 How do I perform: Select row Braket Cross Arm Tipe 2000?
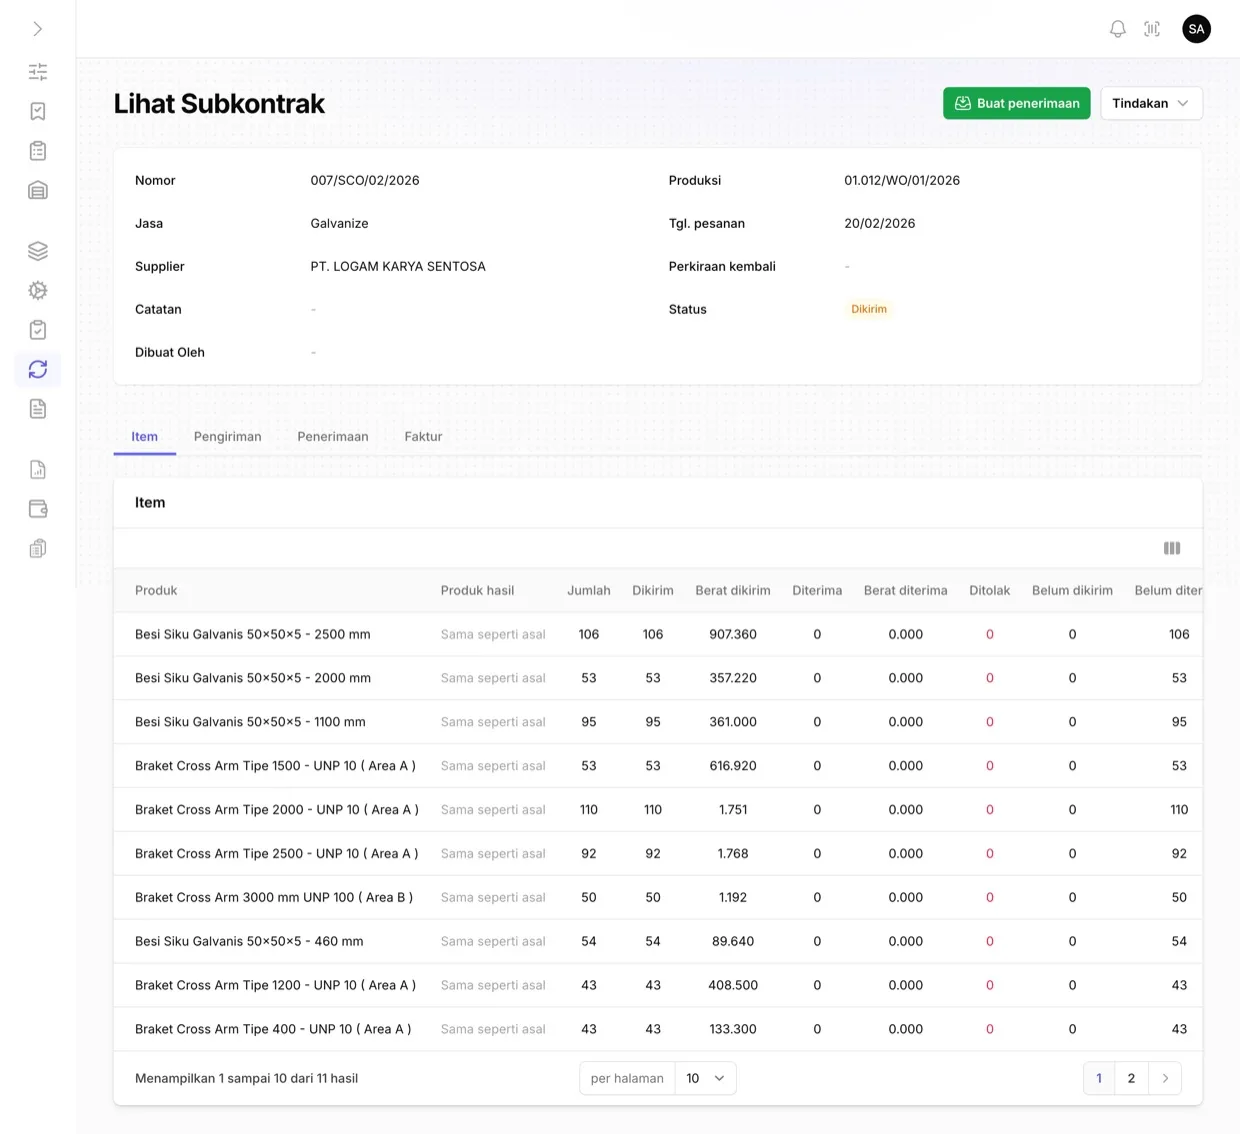click(658, 810)
